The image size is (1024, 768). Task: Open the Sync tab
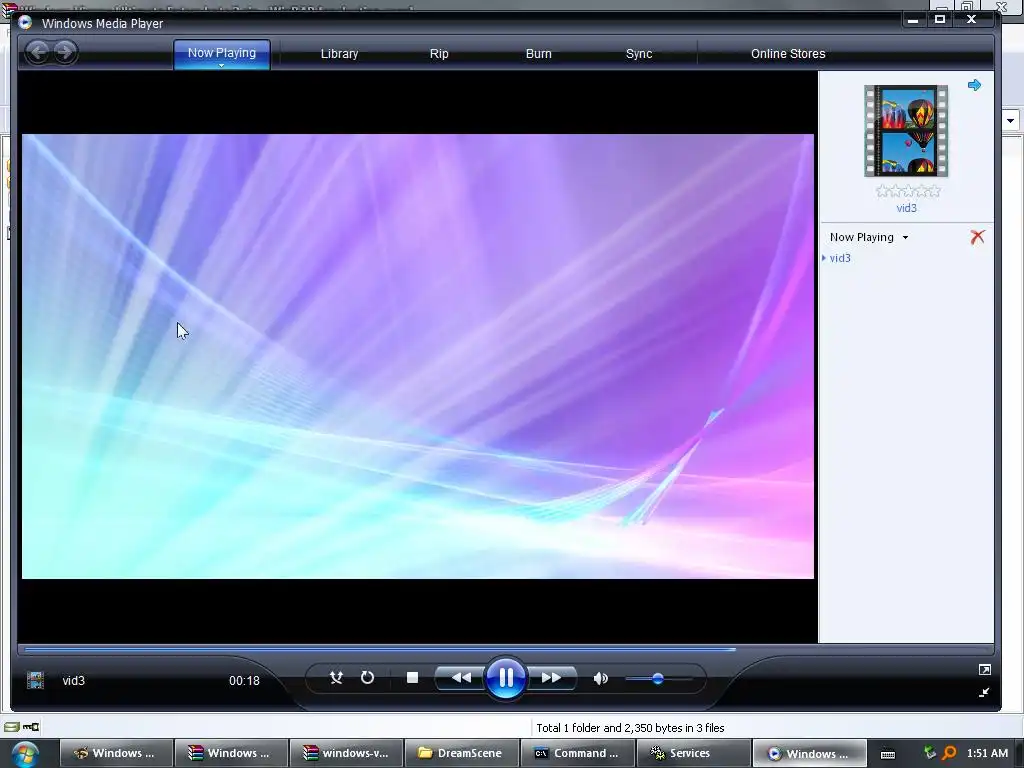[639, 54]
